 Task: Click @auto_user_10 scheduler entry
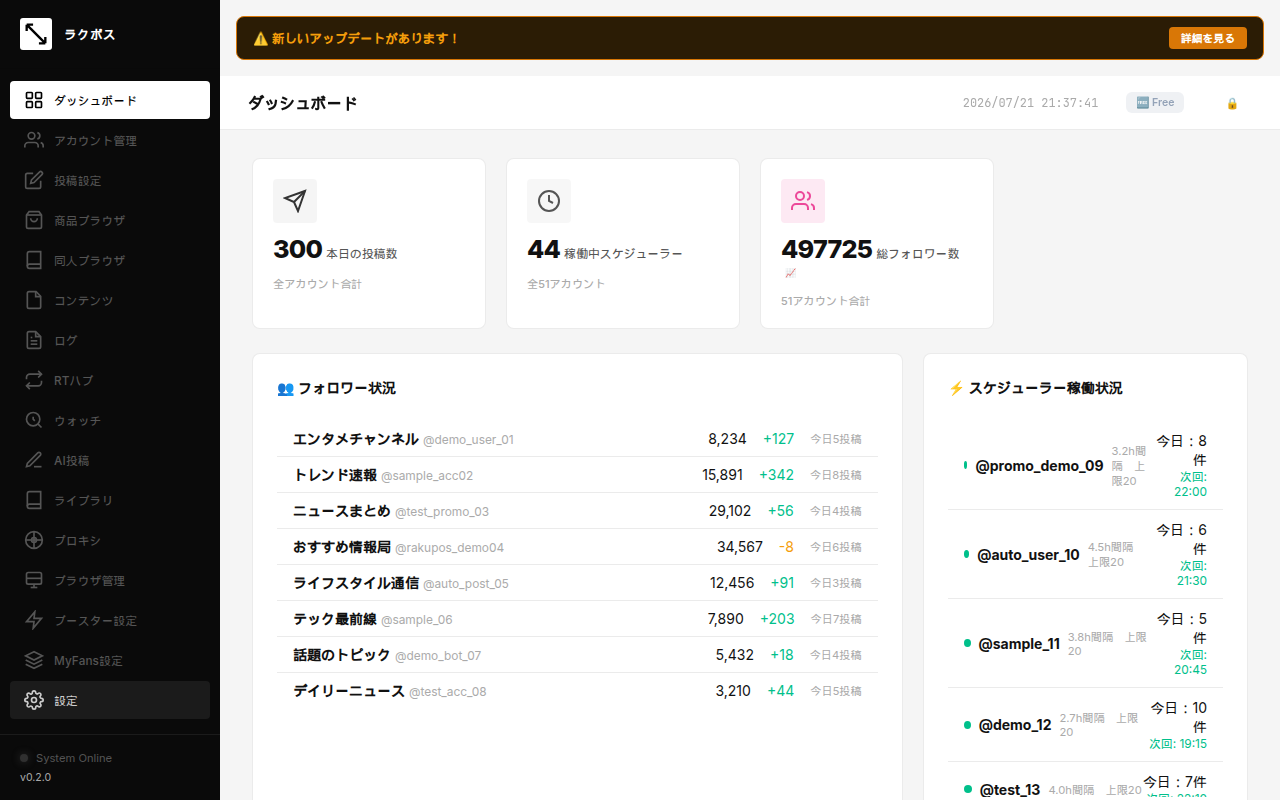(x=1085, y=554)
